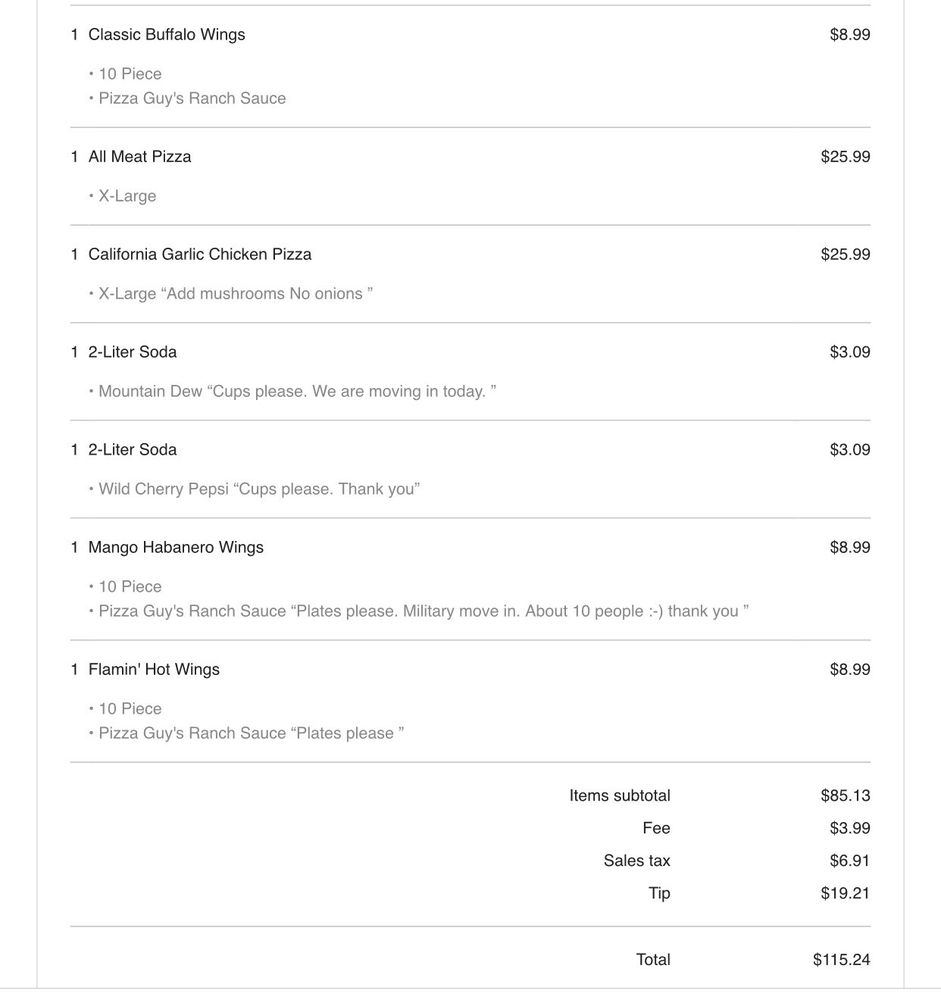Click the $85.13 subtotal amount

pos(845,796)
